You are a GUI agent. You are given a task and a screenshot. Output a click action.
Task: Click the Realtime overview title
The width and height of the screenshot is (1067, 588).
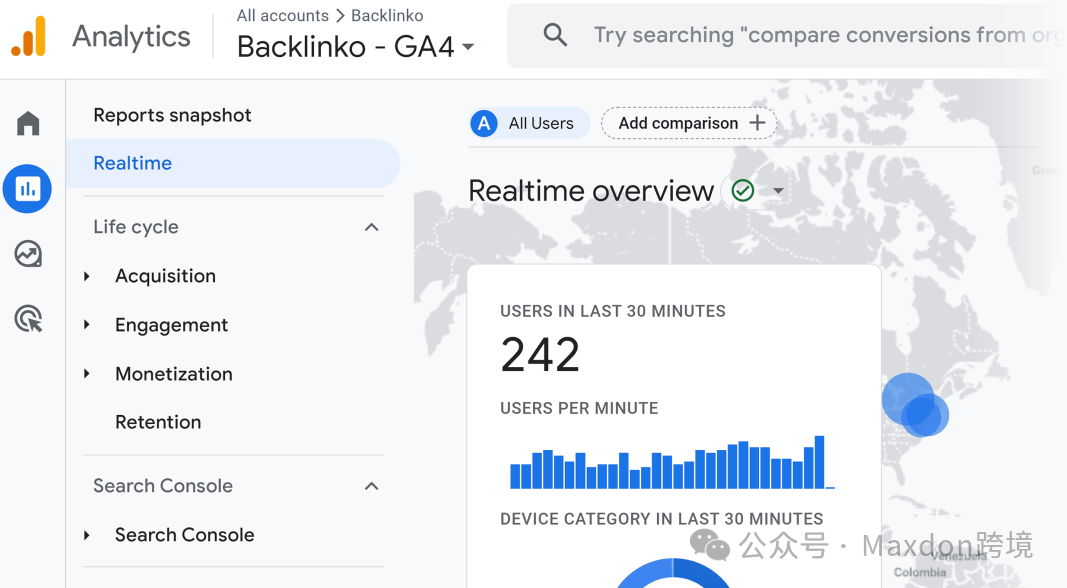click(591, 191)
